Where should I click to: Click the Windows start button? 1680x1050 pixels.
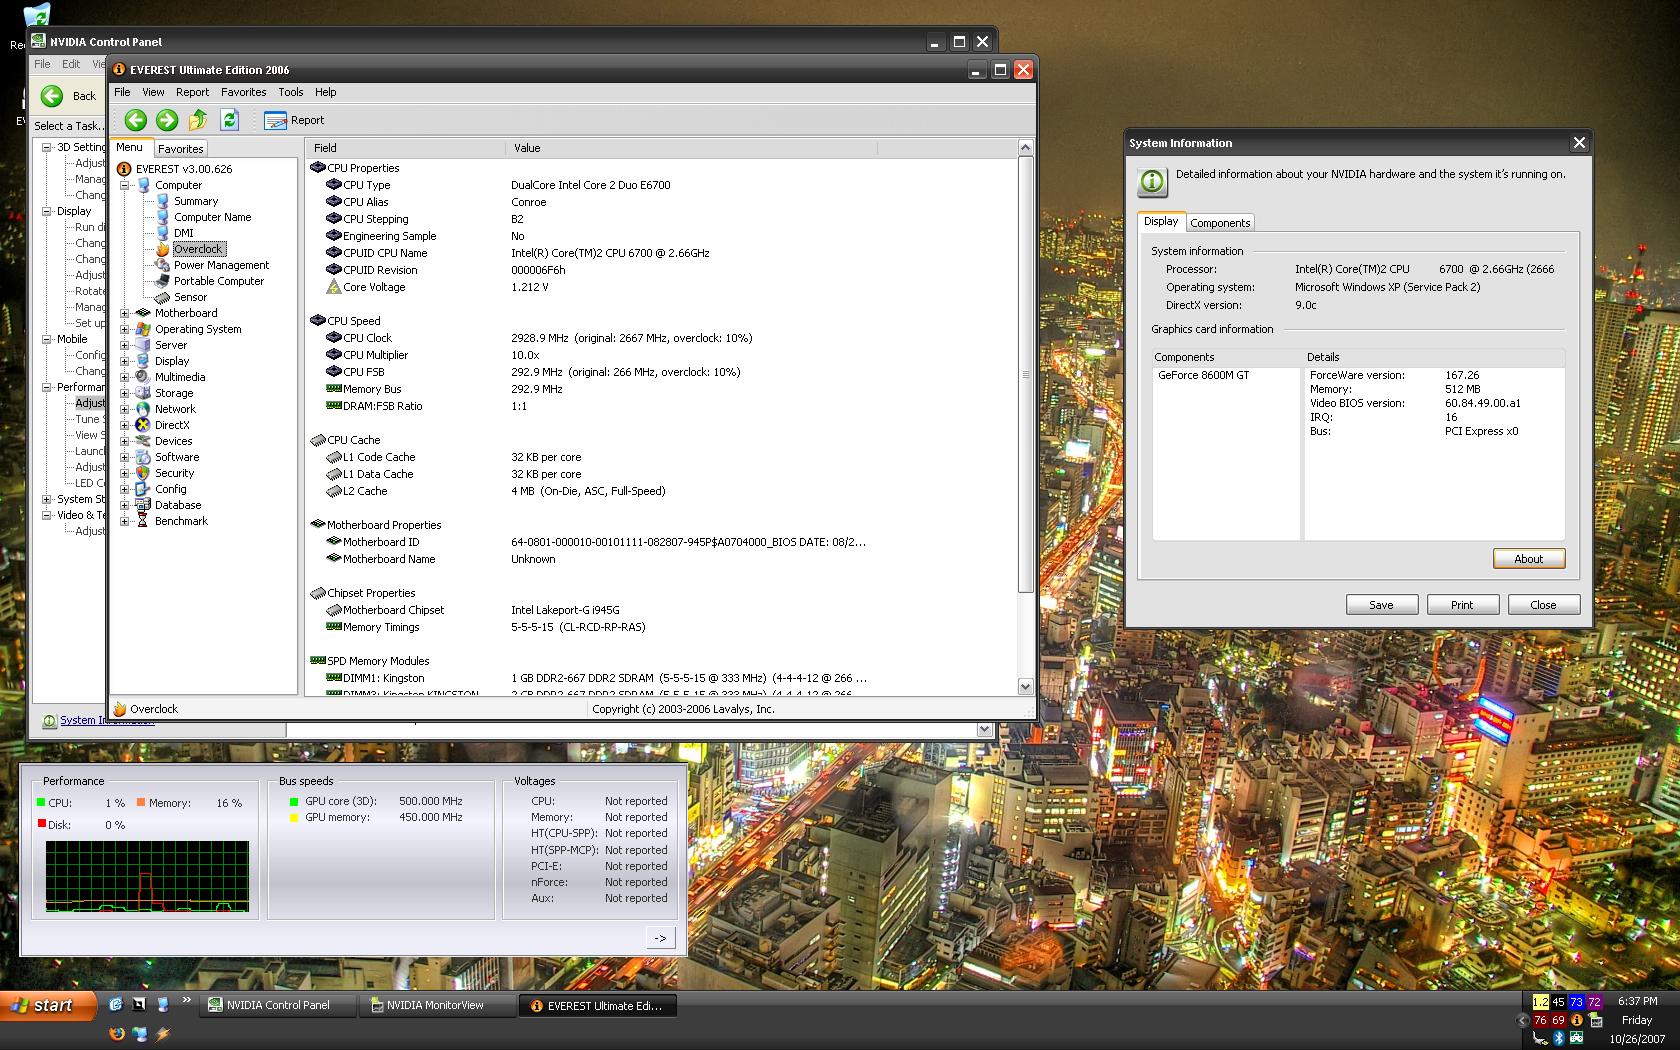[48, 1005]
